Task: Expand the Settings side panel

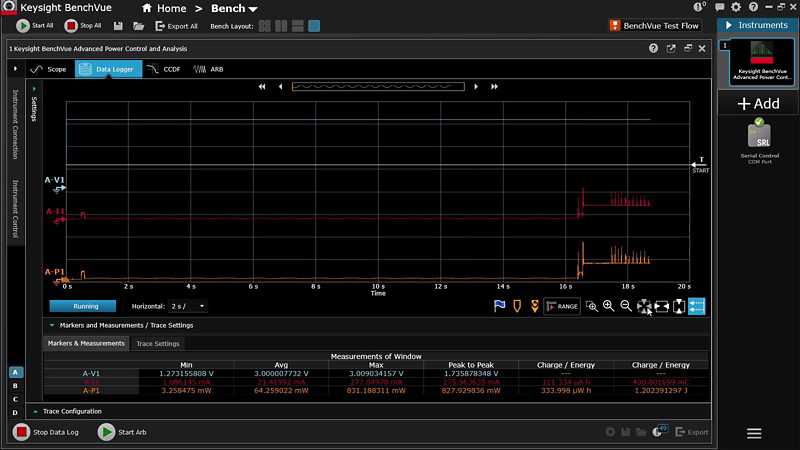Action: tap(34, 106)
